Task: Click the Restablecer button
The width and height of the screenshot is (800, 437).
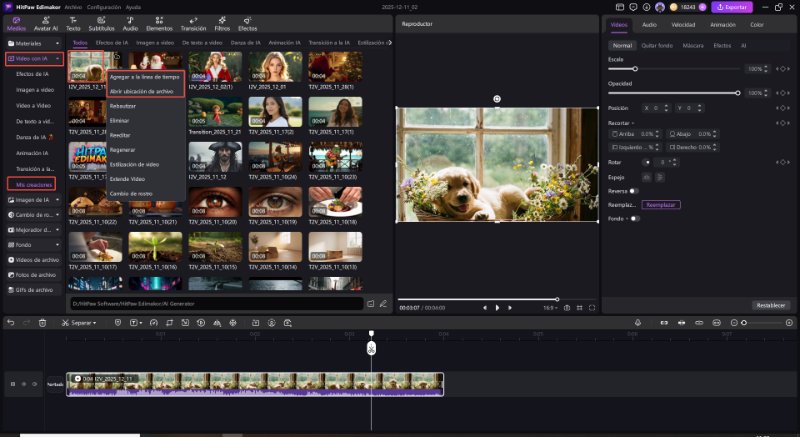Action: coord(770,305)
